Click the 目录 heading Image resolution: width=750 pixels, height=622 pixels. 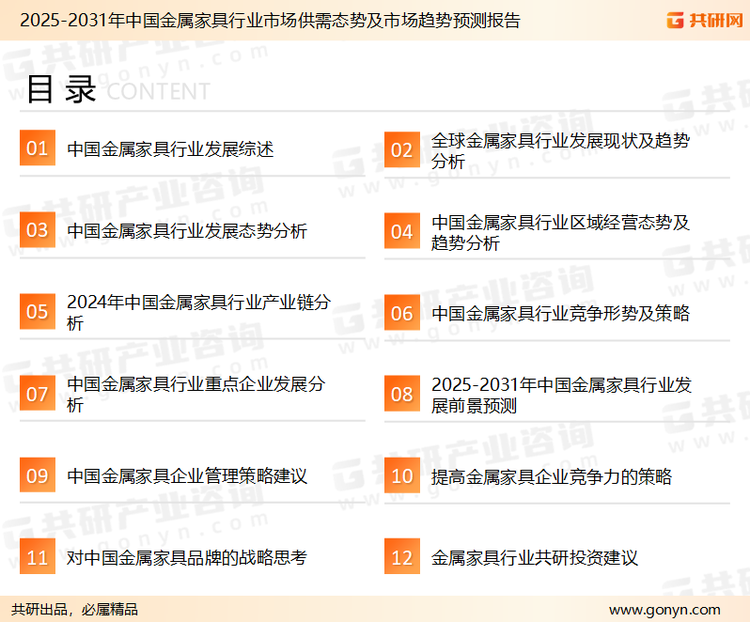pos(61,89)
